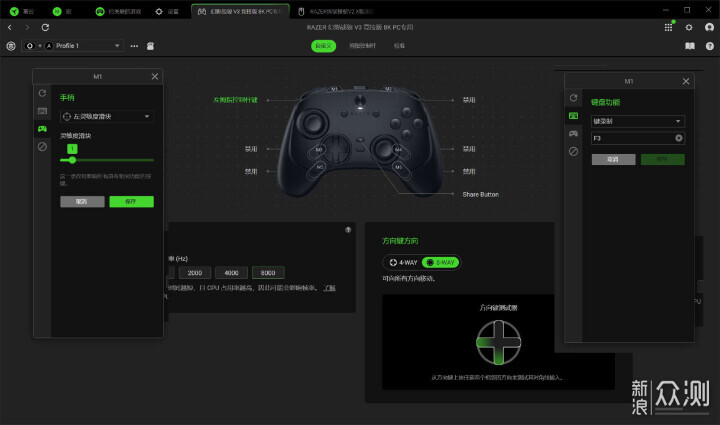720x425 pixels.
Task: Open the top-right settings gear
Action: pos(689,28)
